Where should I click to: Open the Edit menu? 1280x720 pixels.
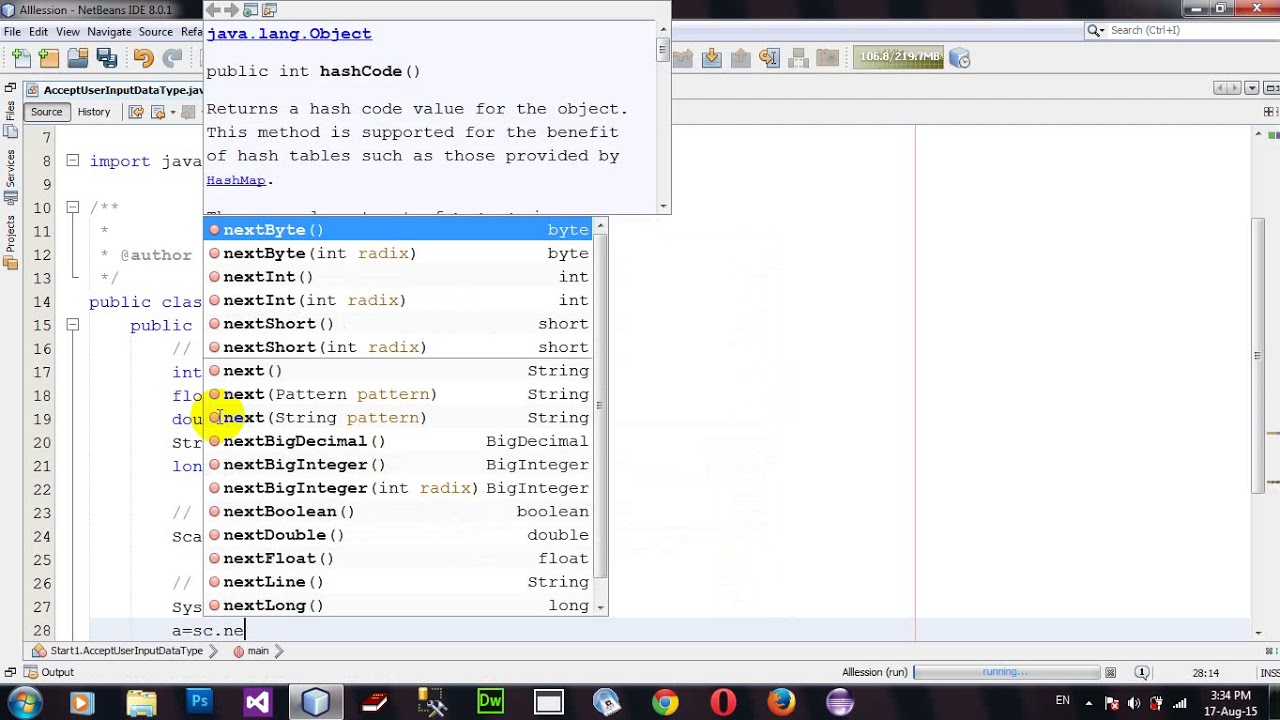click(38, 31)
